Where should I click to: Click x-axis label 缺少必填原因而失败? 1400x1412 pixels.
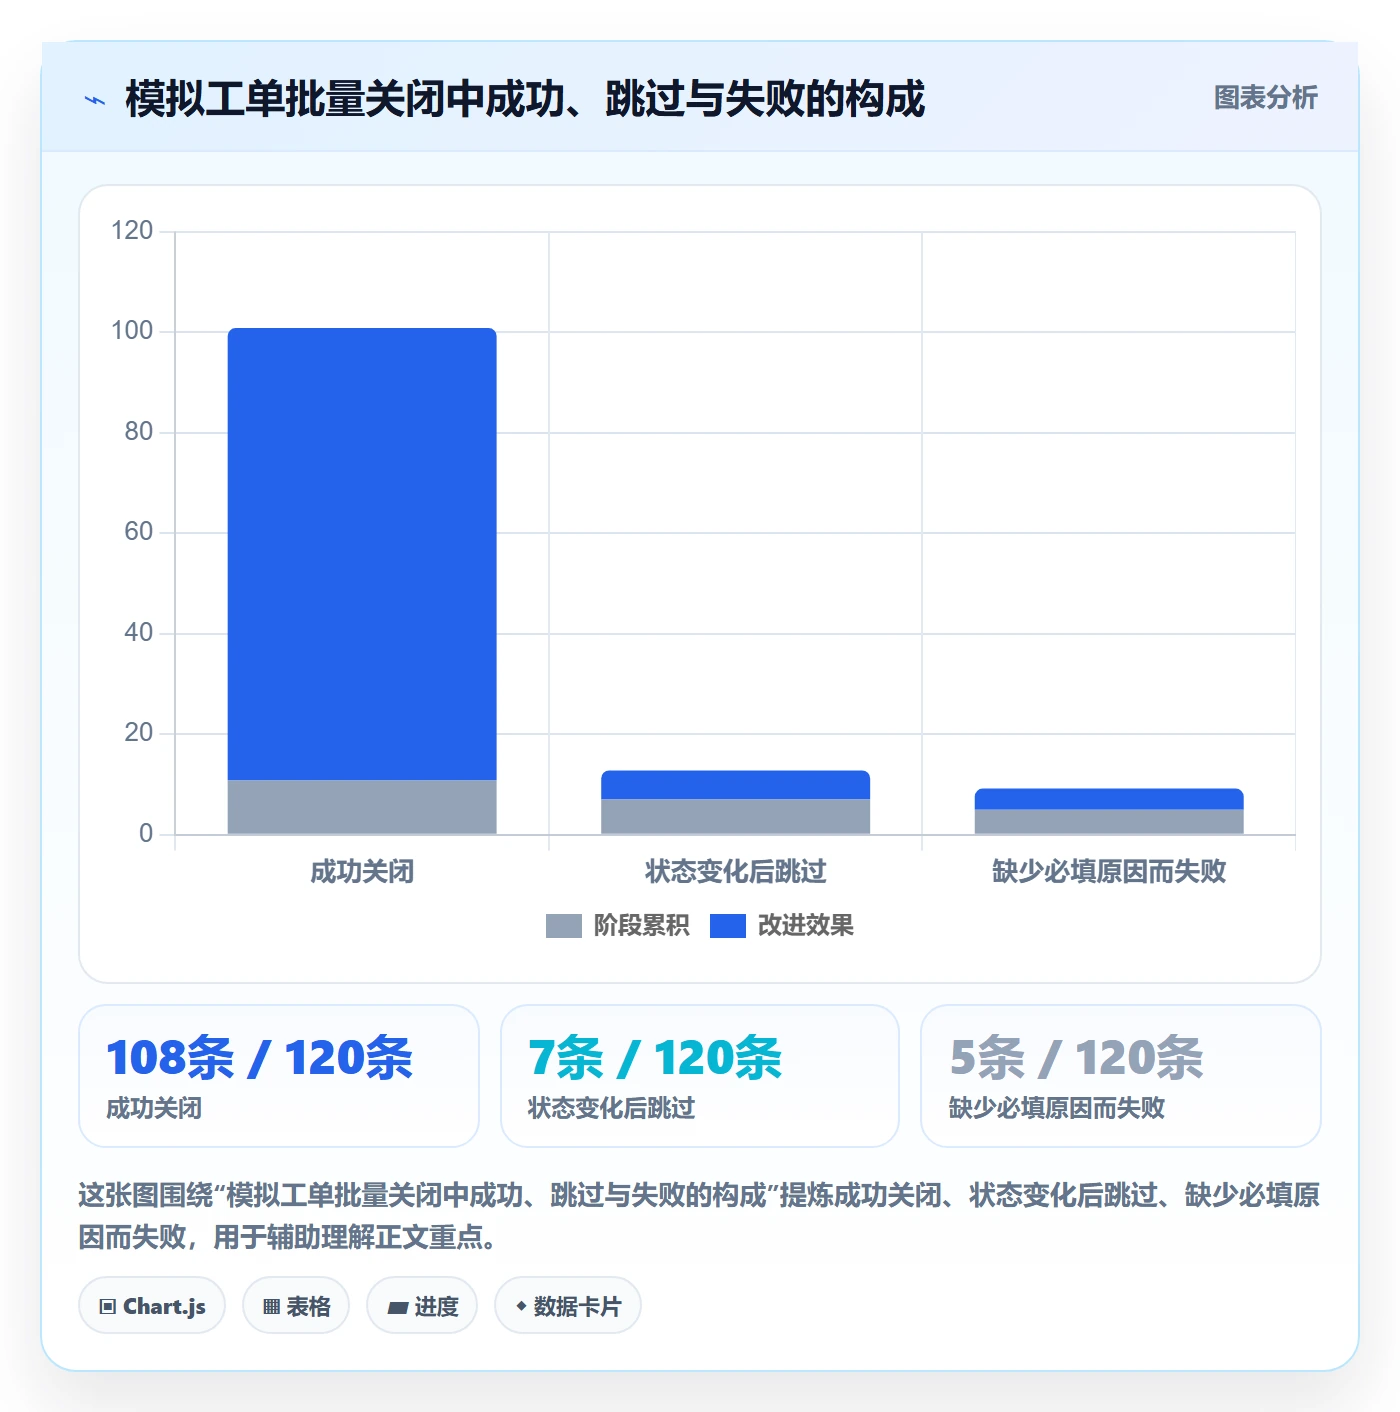coord(1109,872)
